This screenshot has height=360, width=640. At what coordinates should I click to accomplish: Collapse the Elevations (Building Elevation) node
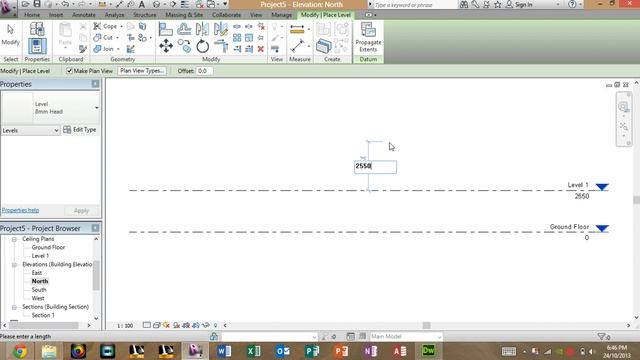[14, 265]
